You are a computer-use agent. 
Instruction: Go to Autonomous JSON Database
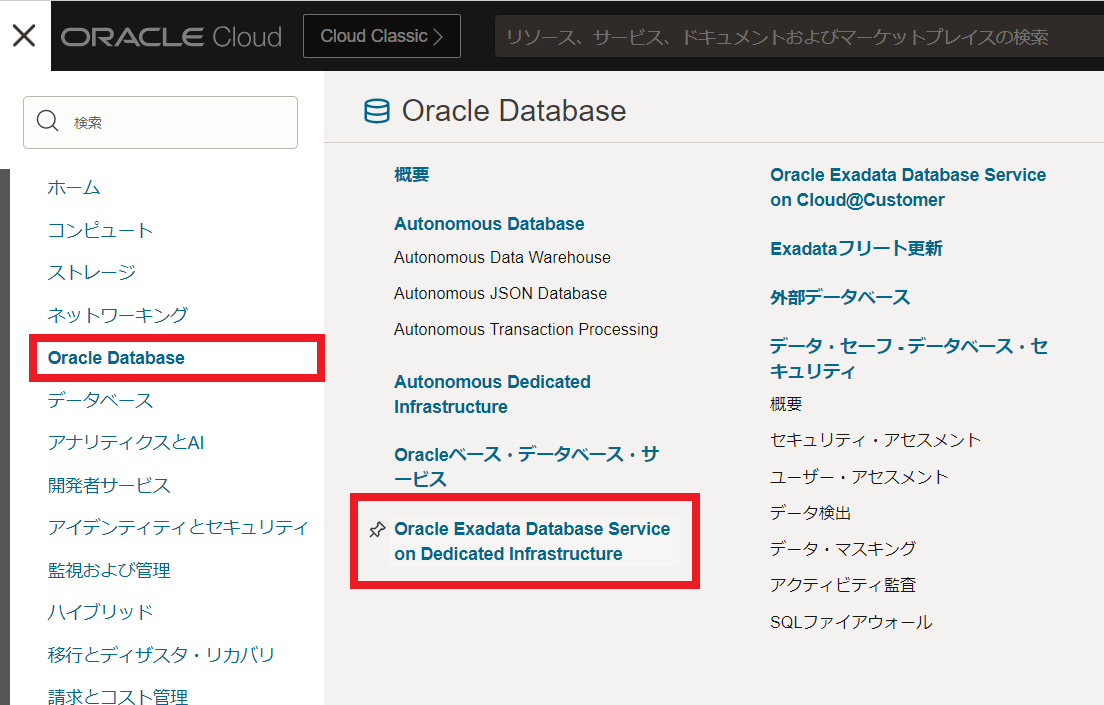[500, 293]
